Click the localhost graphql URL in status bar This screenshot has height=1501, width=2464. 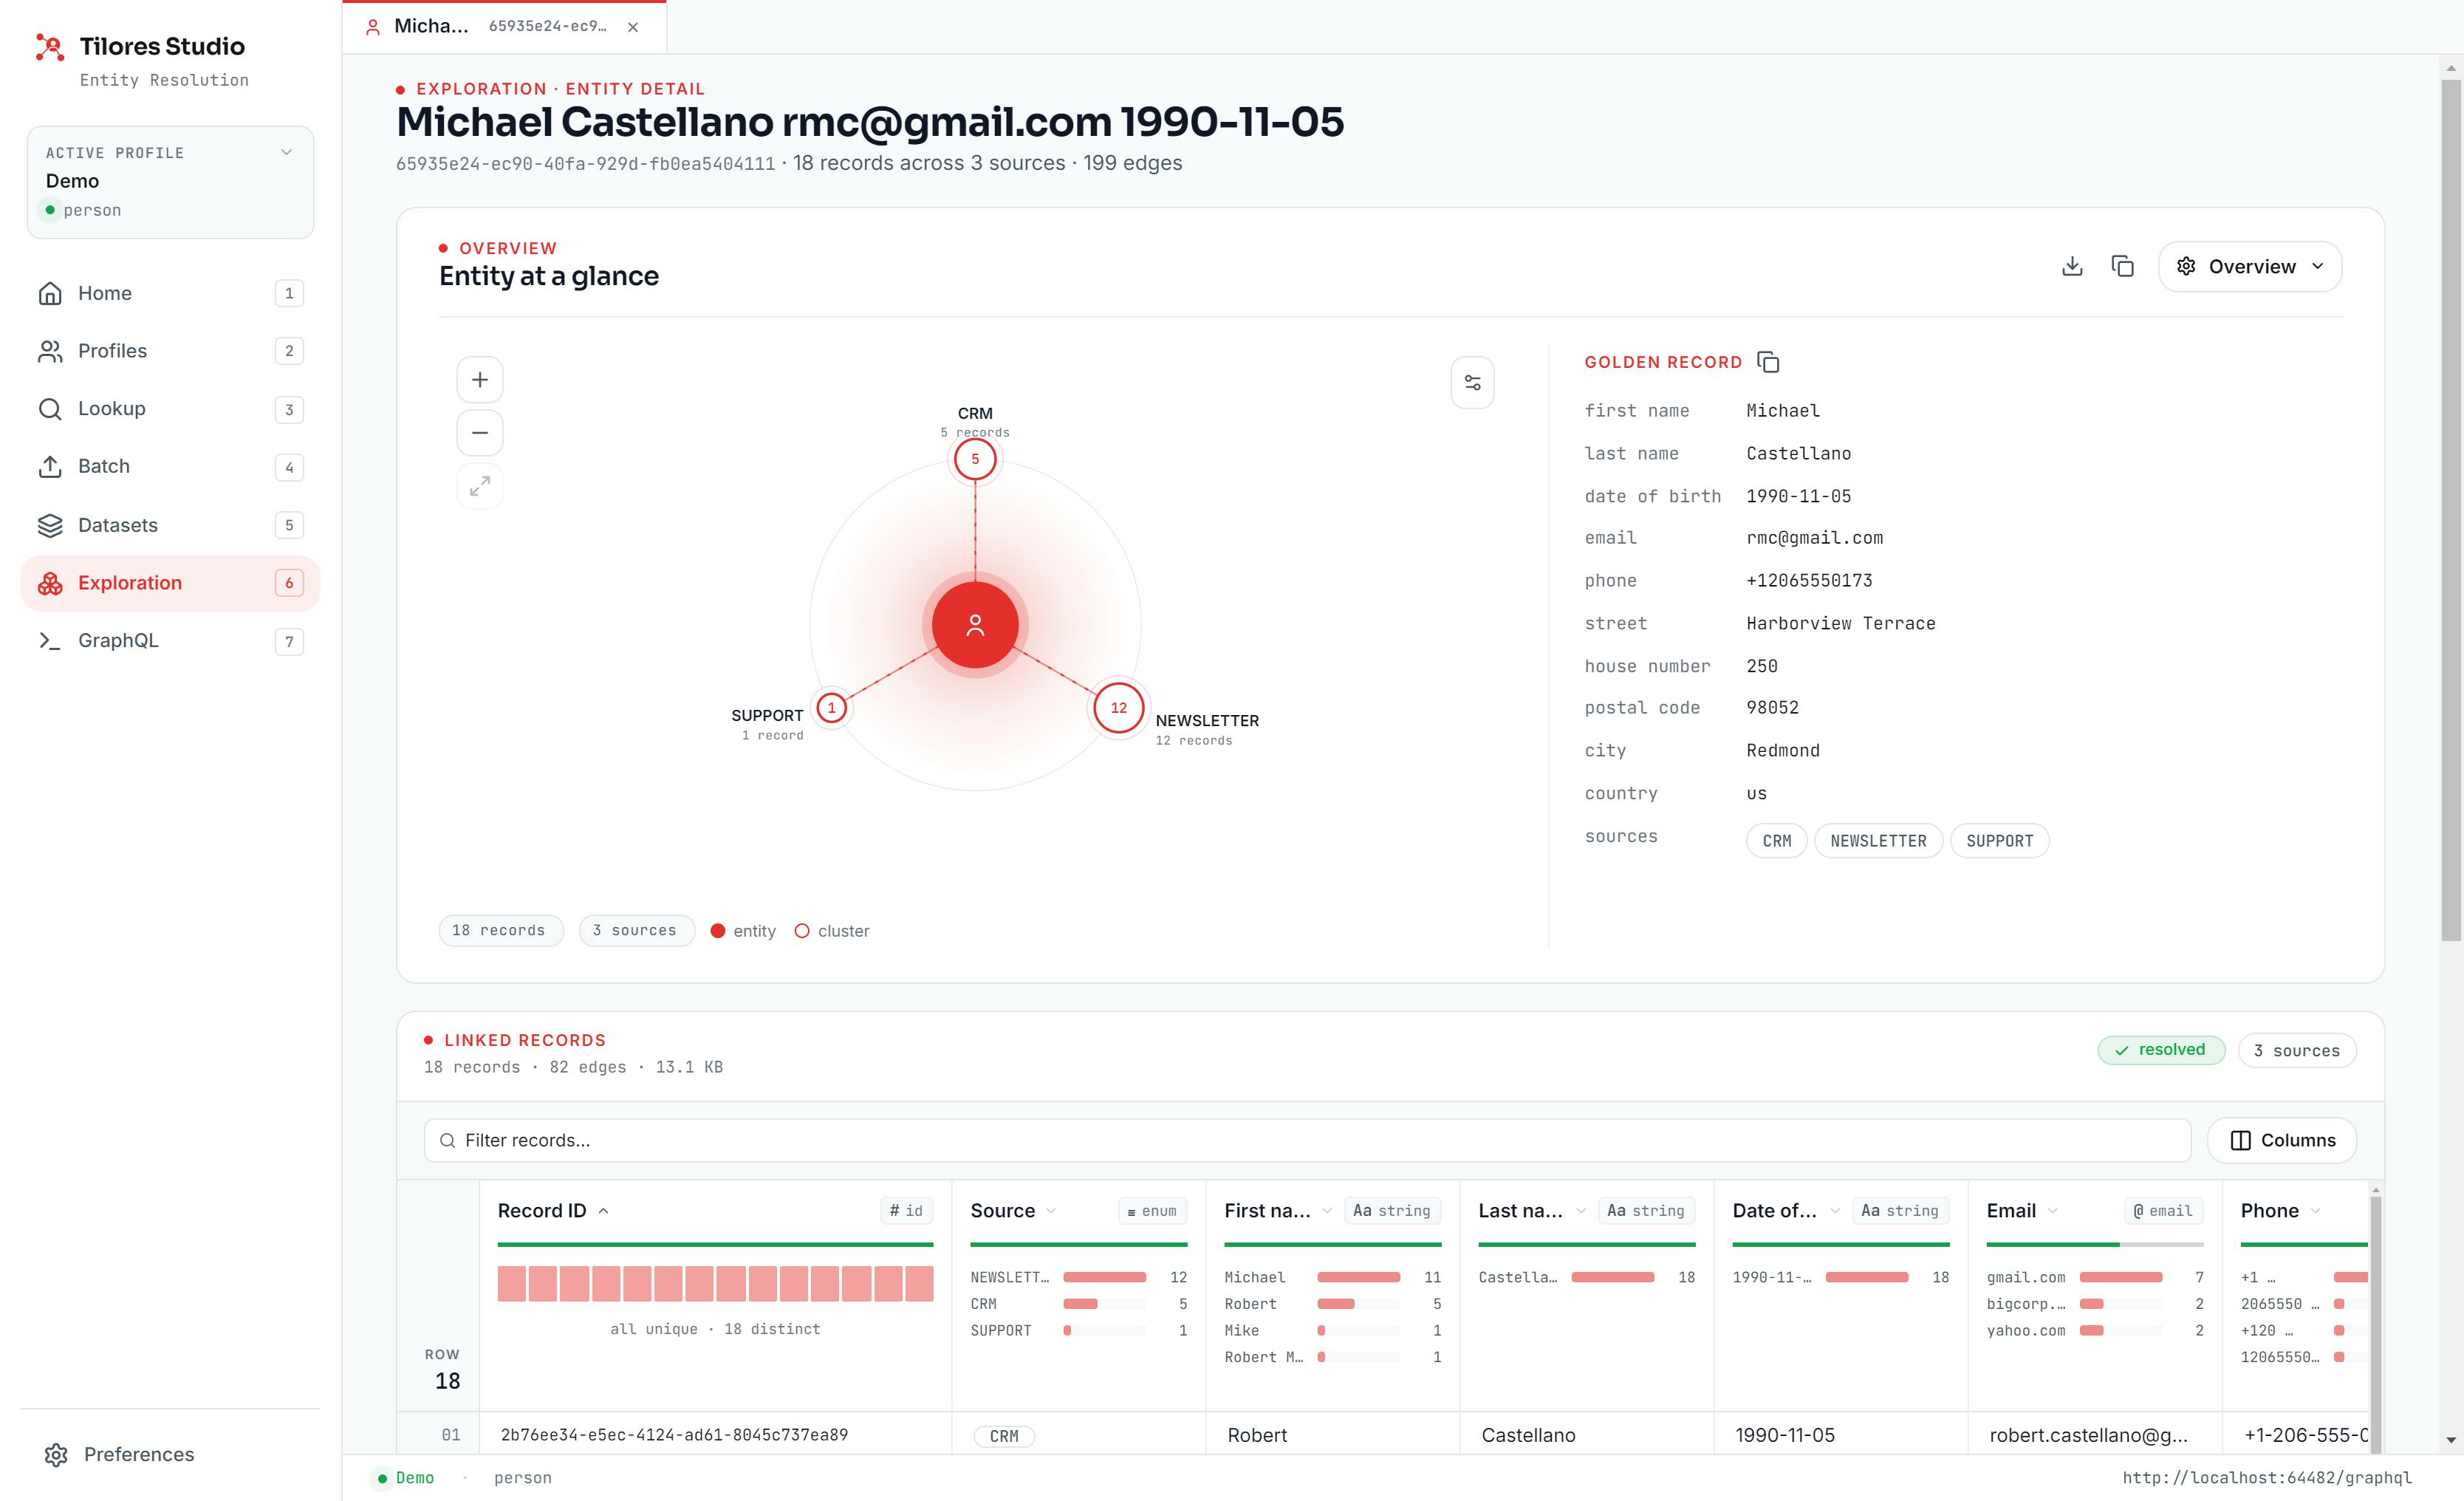click(2267, 1478)
